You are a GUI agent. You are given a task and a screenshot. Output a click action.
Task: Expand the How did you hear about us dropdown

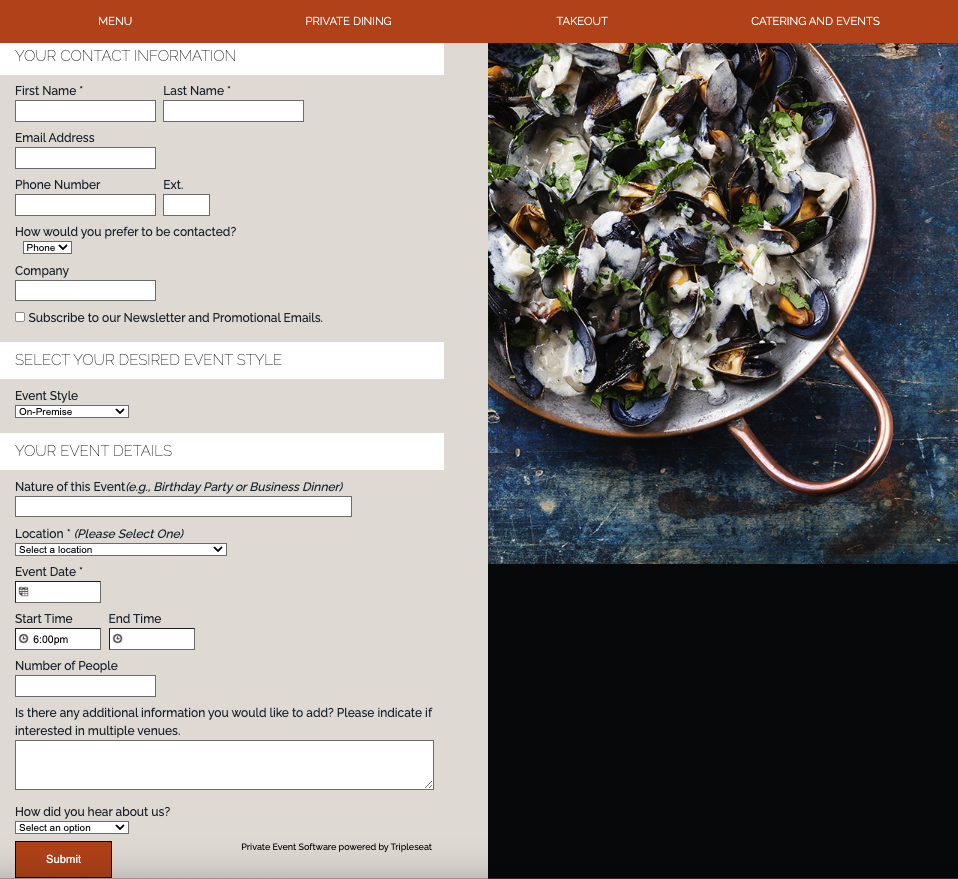pyautogui.click(x=71, y=827)
